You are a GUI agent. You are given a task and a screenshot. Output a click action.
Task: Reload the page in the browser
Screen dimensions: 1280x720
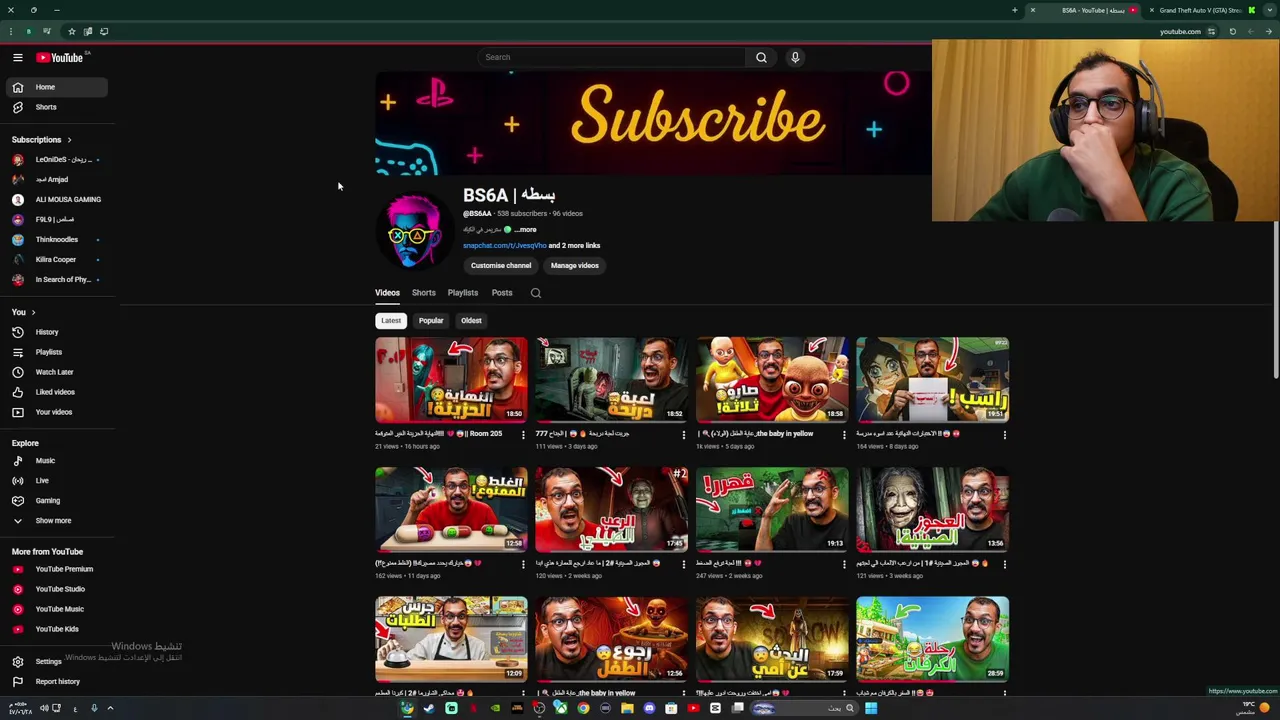tap(1232, 31)
